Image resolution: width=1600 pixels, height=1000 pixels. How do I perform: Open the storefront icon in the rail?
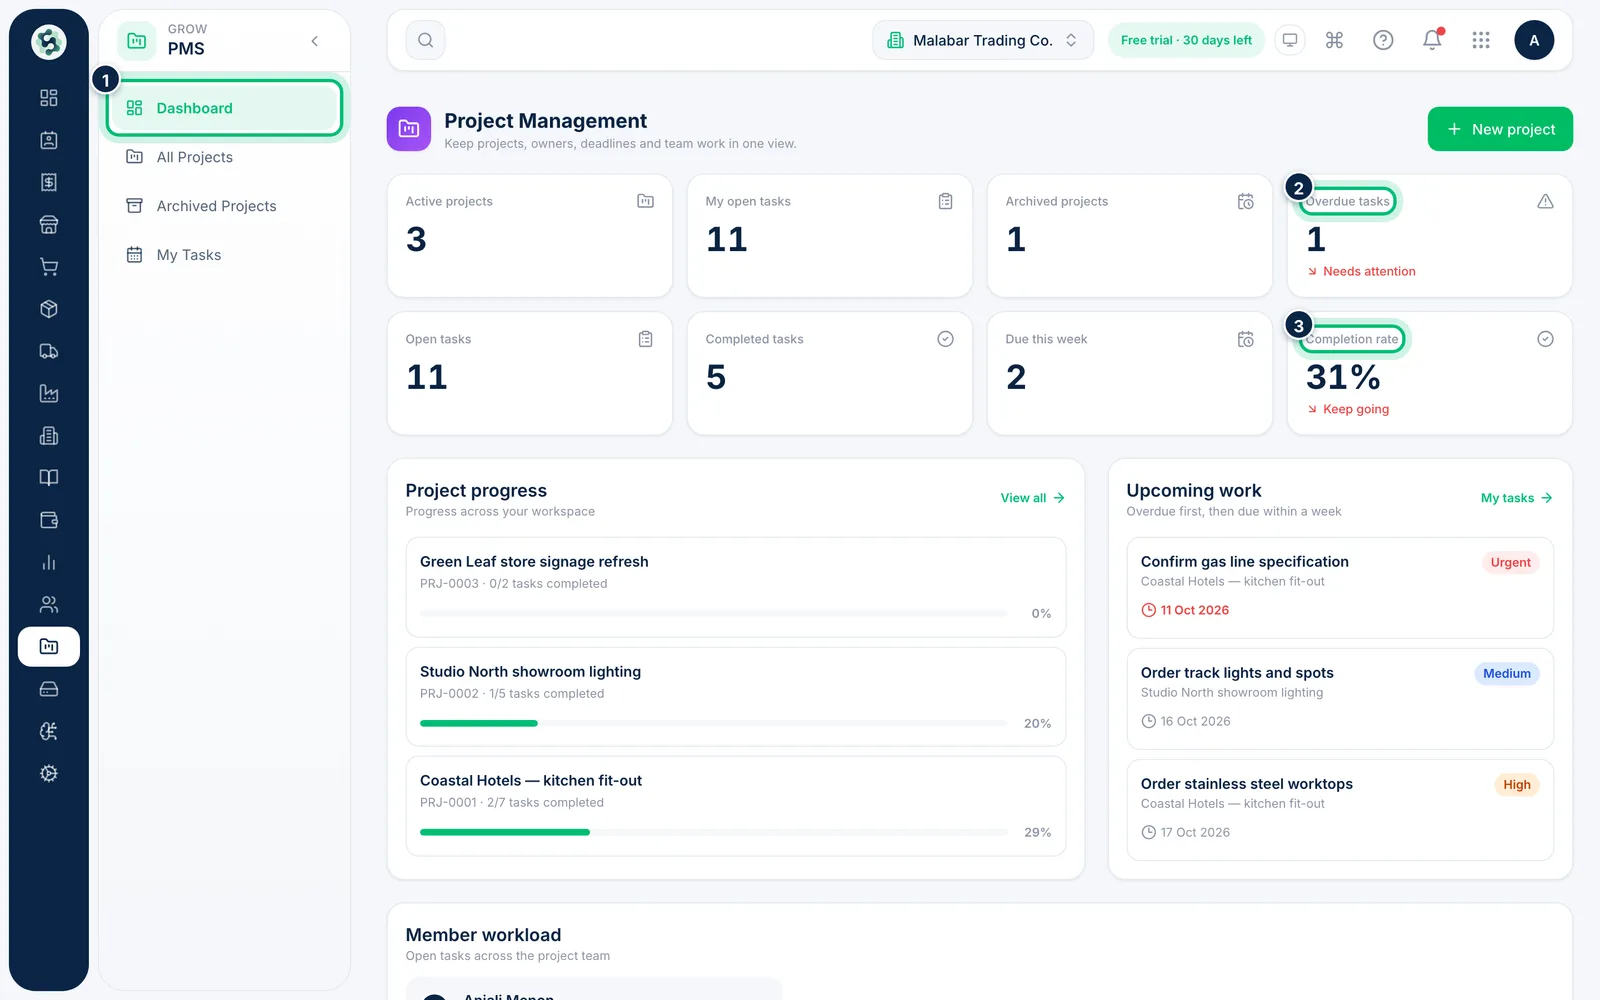point(48,225)
